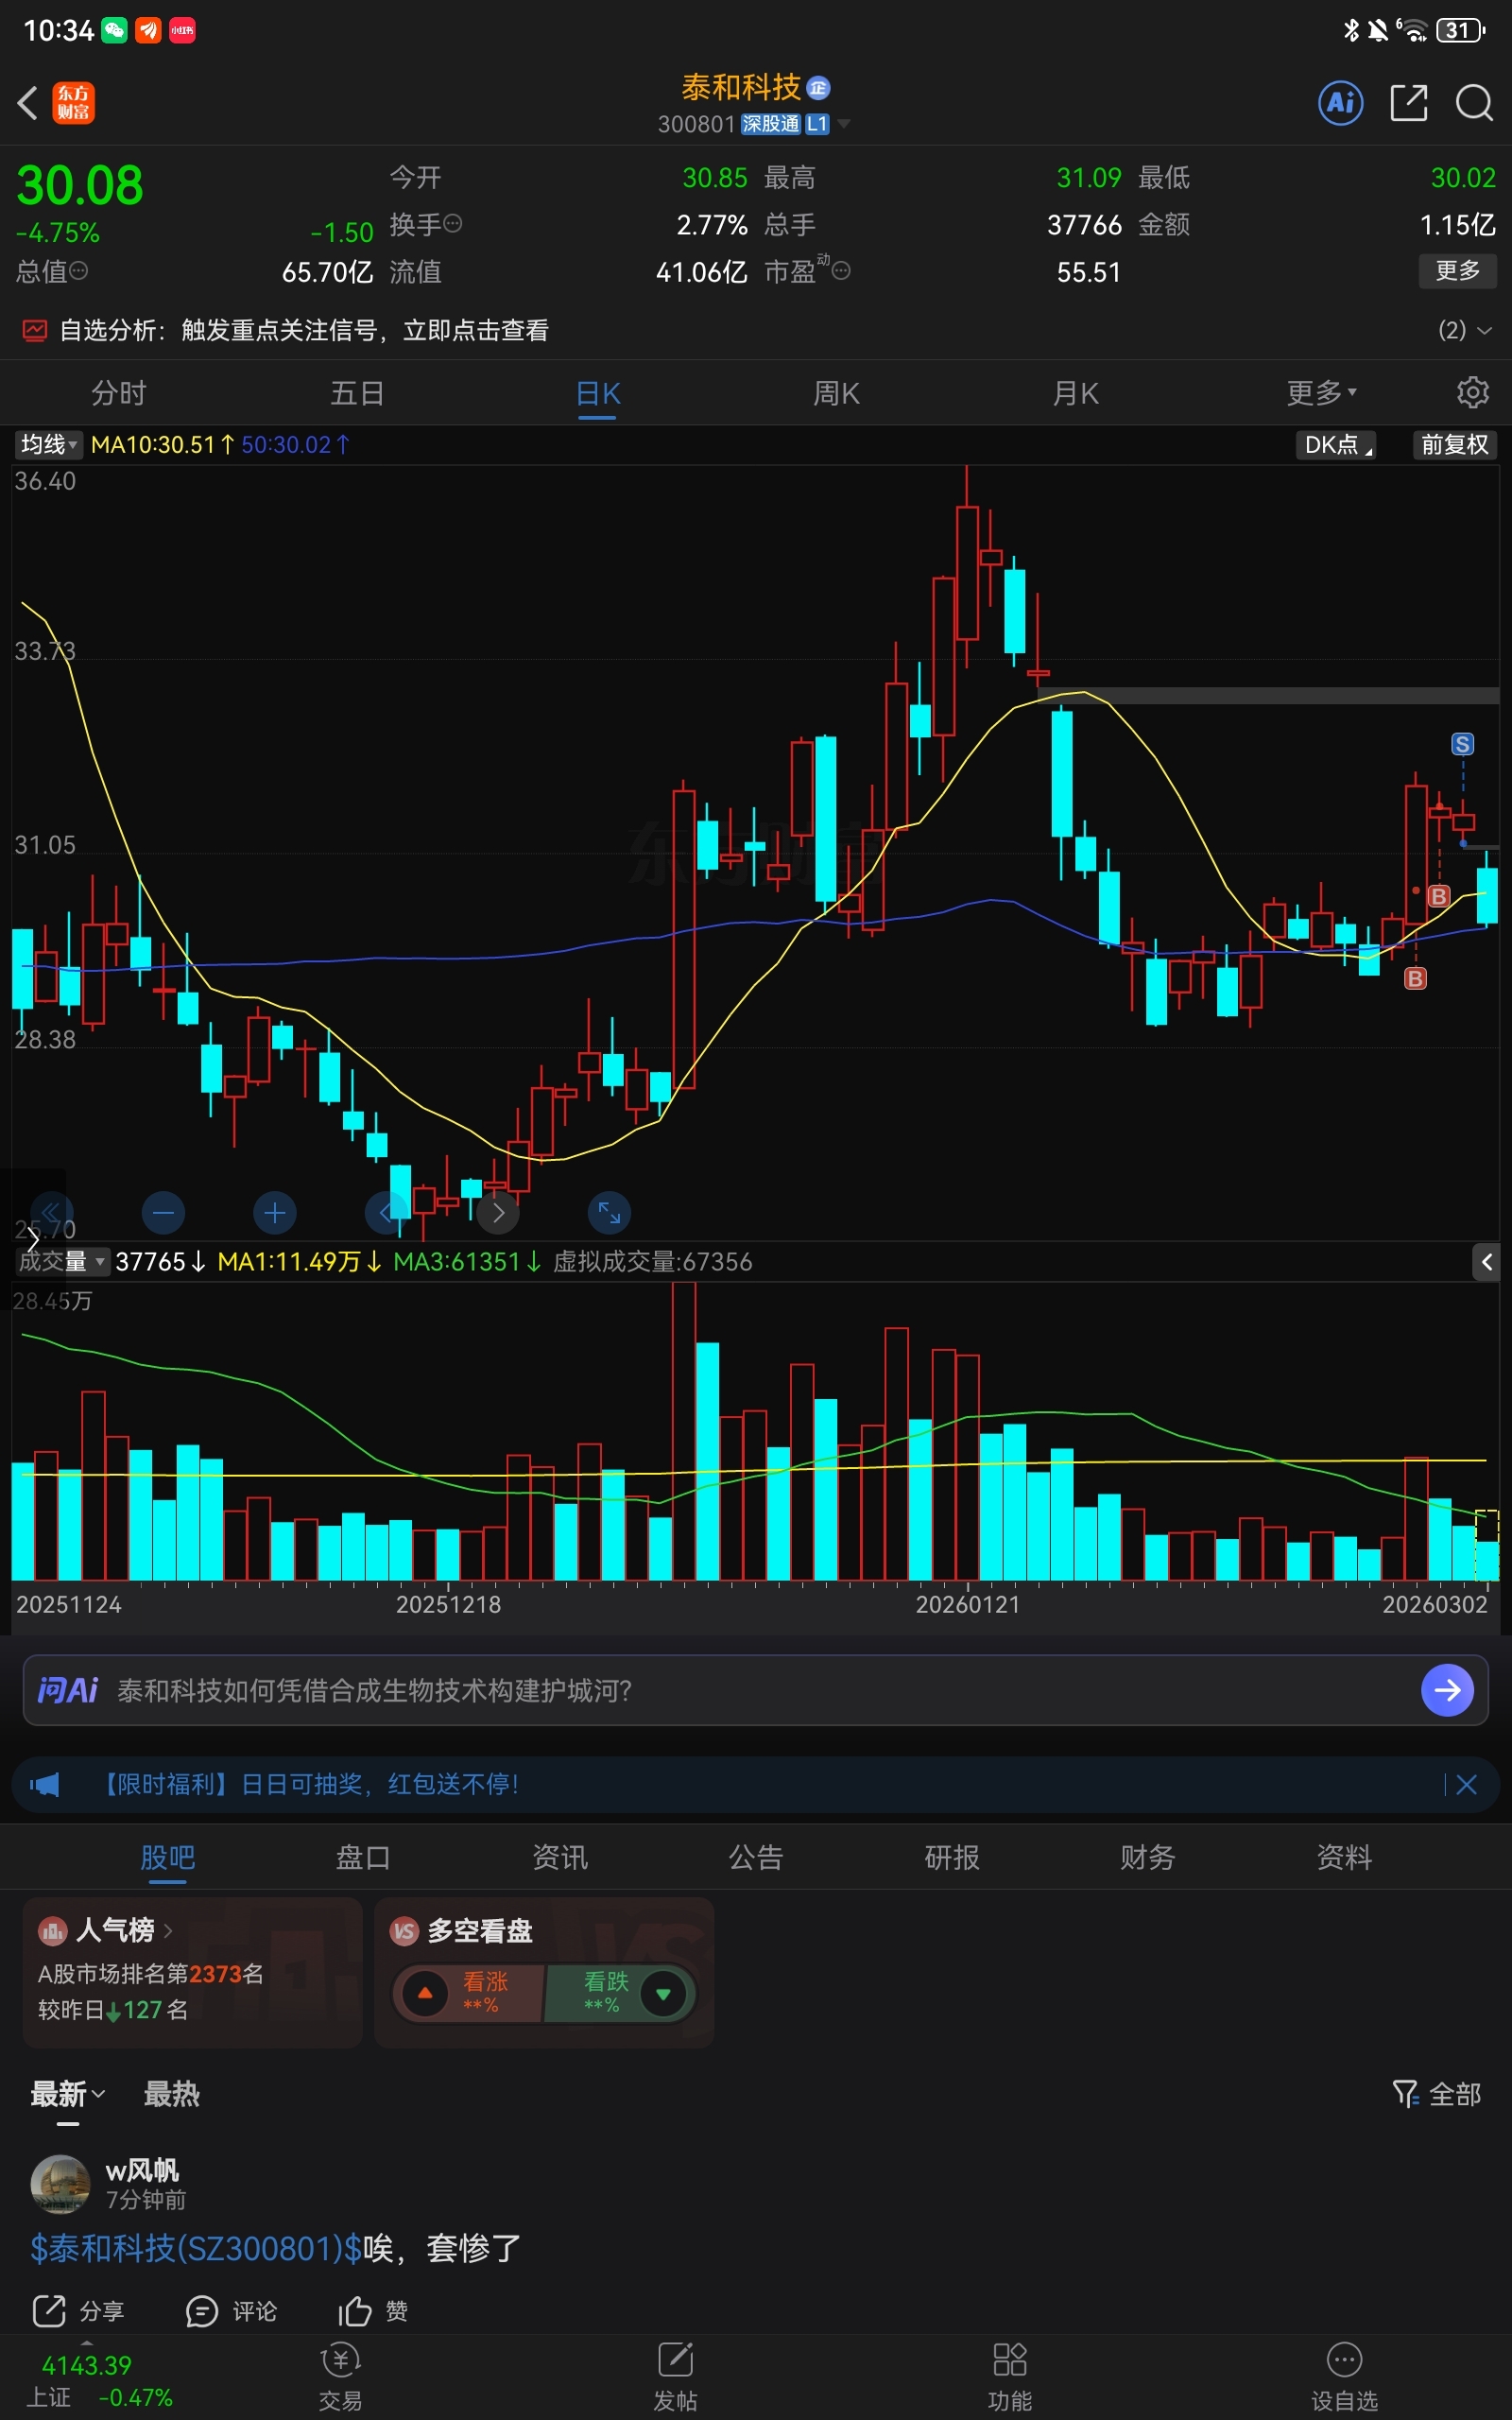Open the 研报 tab
This screenshot has height=2420, width=1512.
(x=951, y=1857)
